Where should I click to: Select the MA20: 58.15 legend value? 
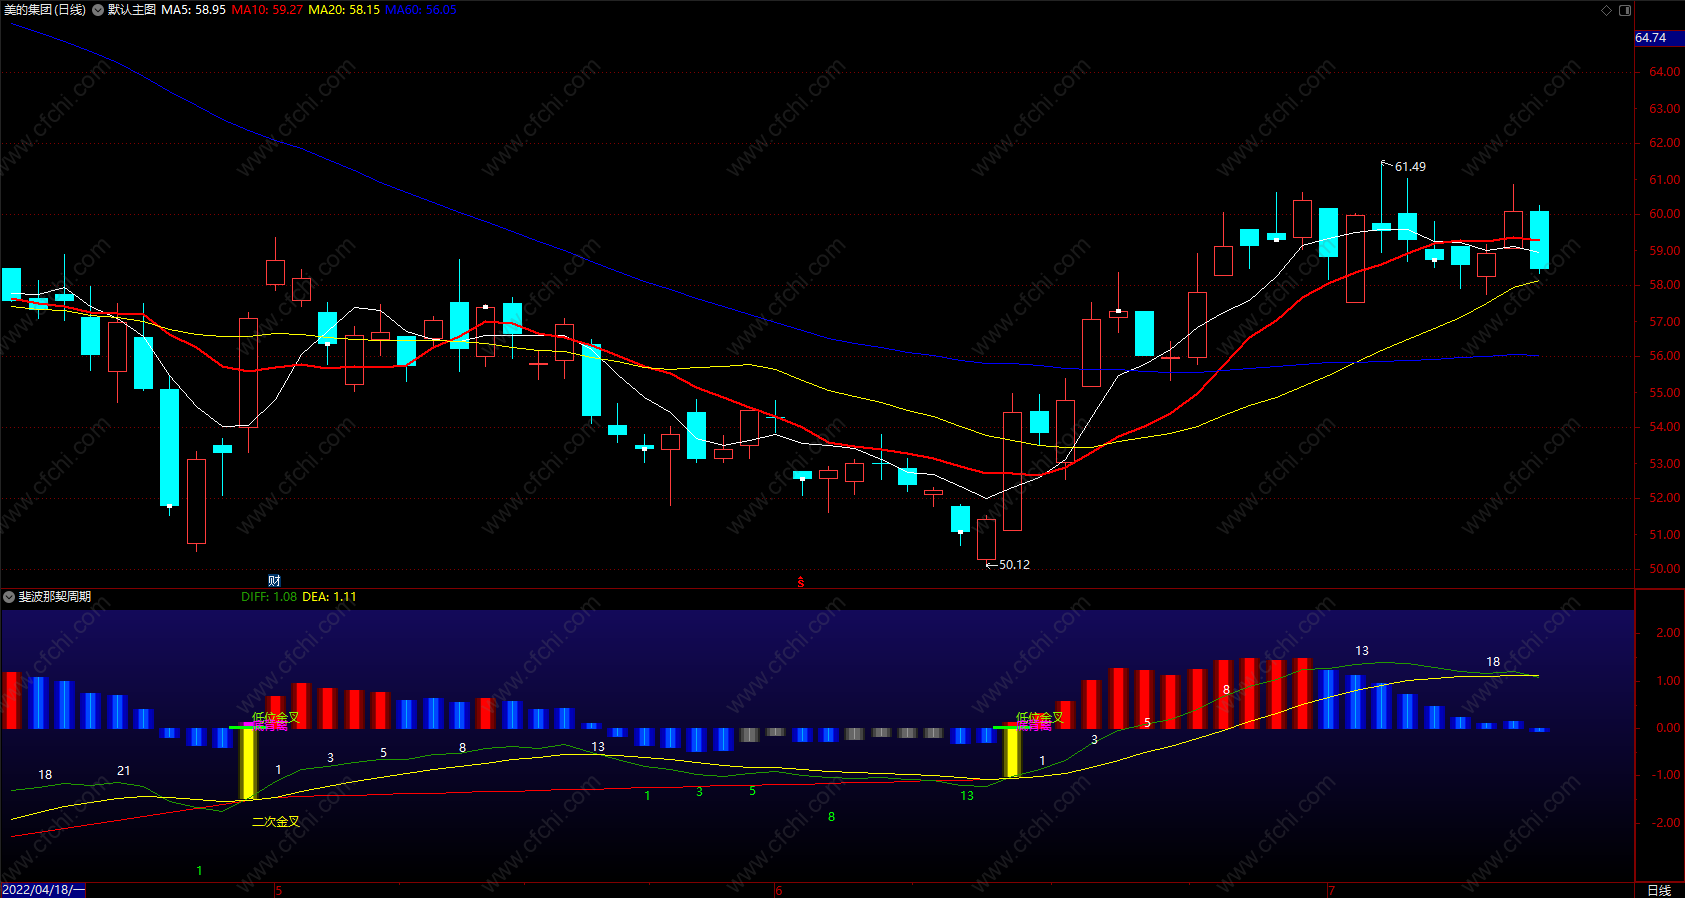coord(344,10)
